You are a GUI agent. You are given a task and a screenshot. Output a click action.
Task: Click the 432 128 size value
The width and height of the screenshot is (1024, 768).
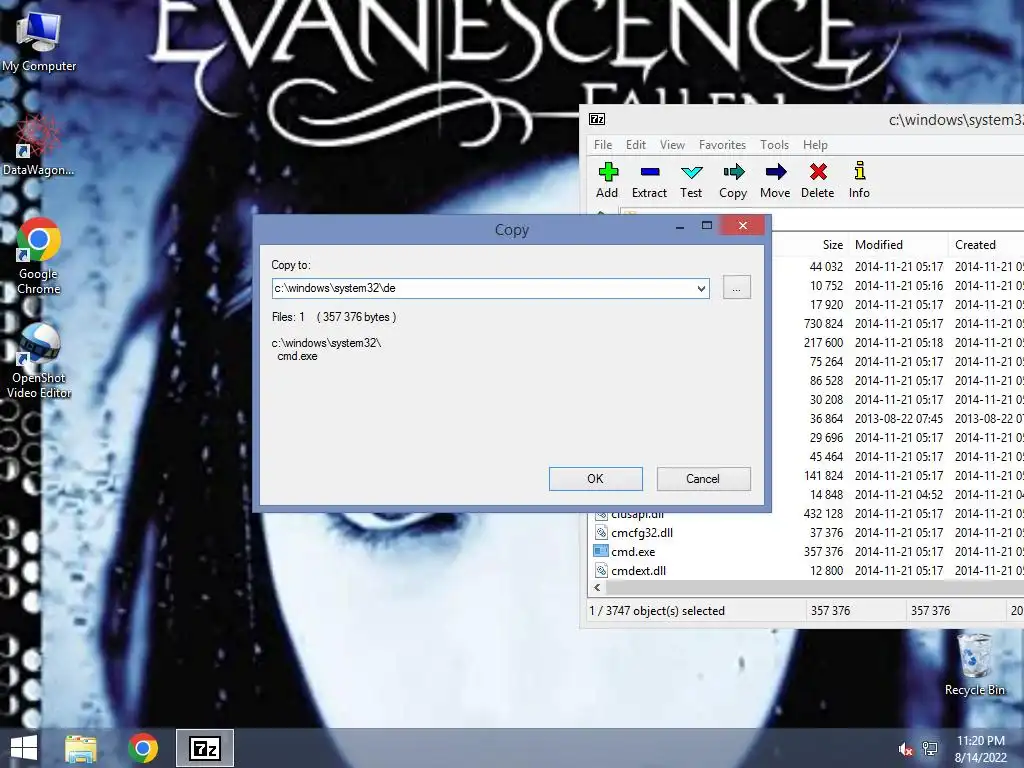(823, 514)
